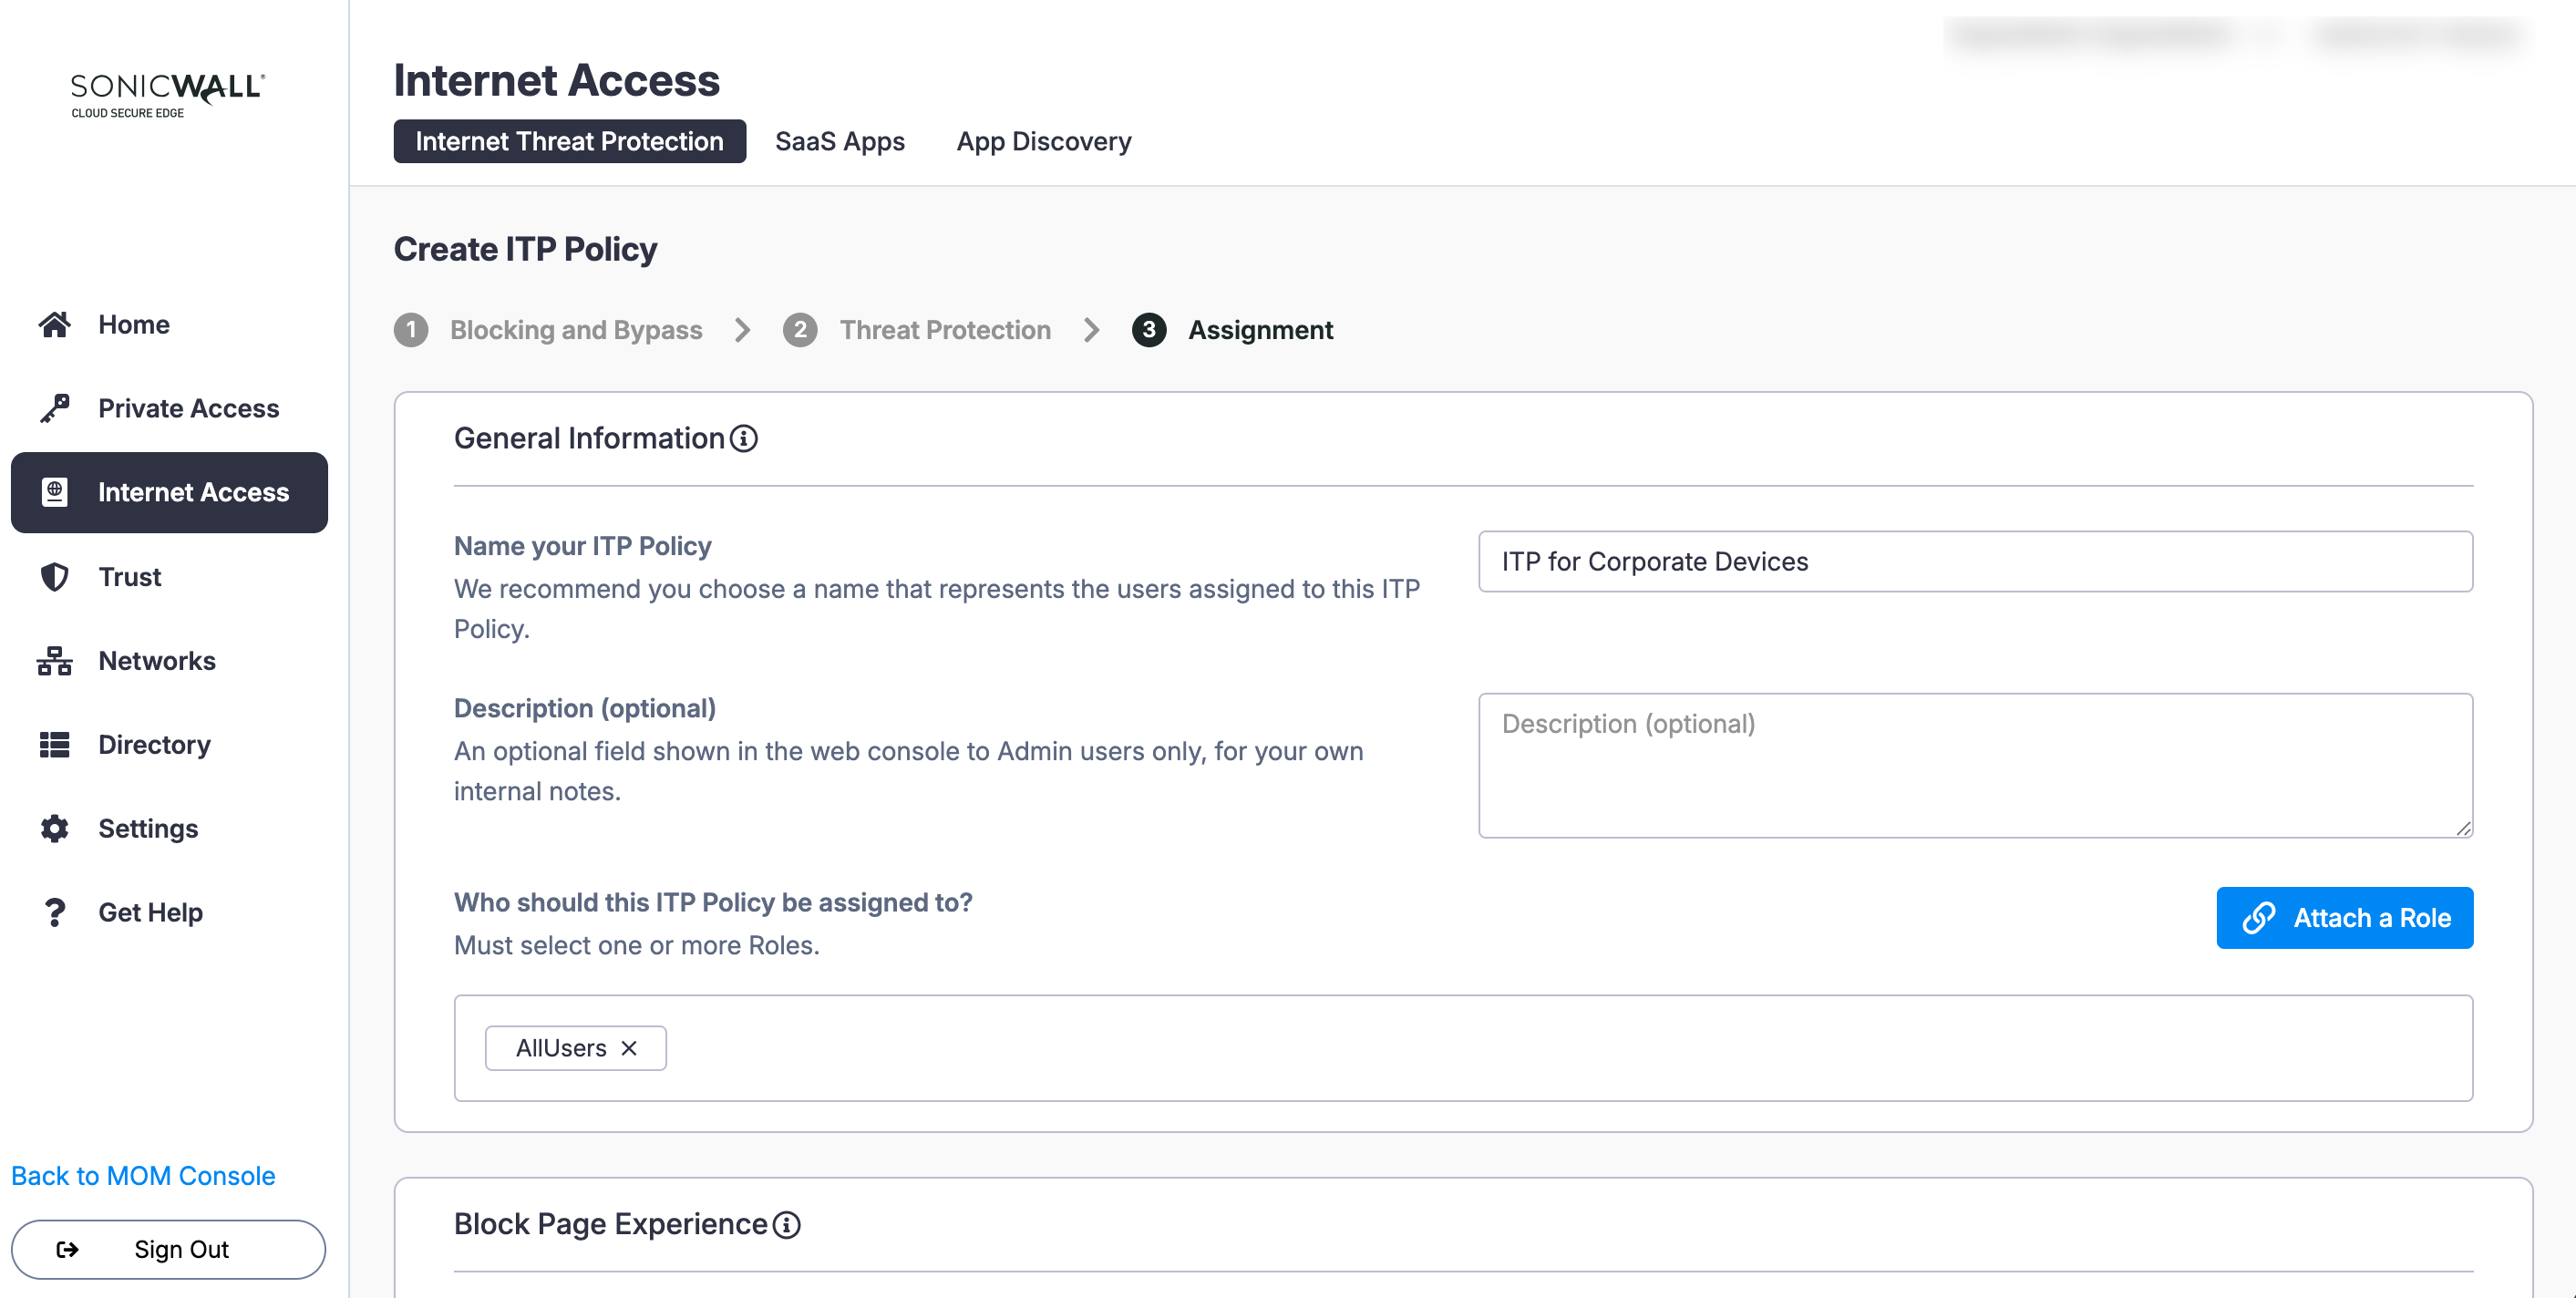The height and width of the screenshot is (1298, 2576).
Task: Click the Networks topology icon
Action: 55,661
